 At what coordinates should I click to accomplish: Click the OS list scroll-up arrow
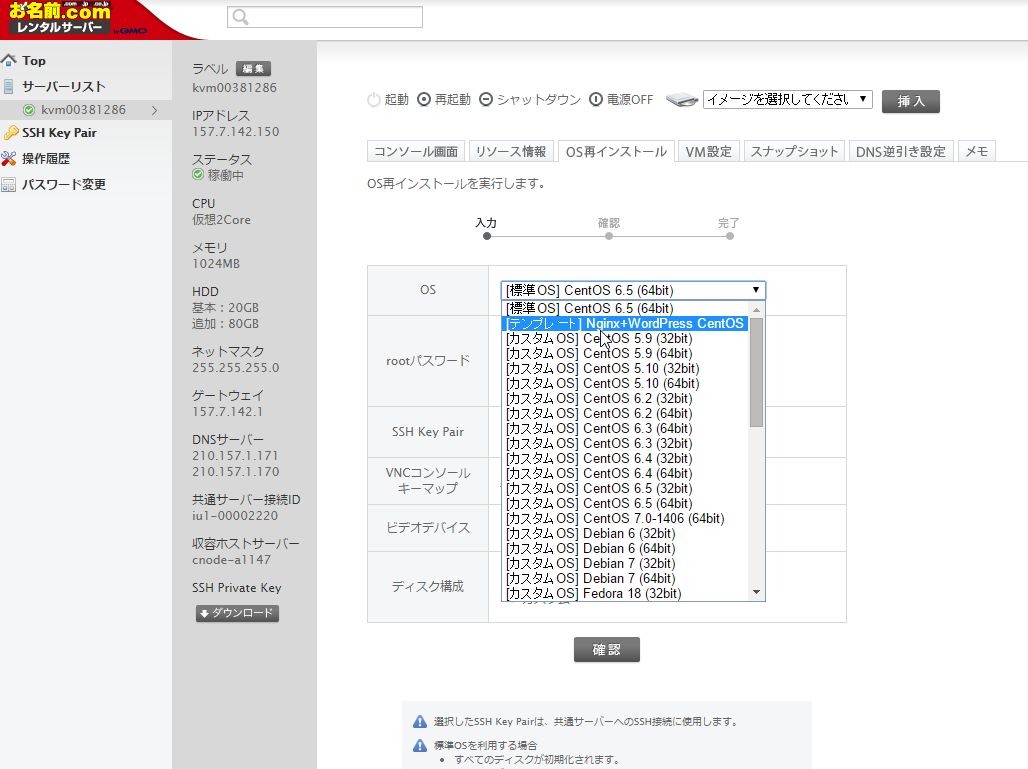pos(757,309)
